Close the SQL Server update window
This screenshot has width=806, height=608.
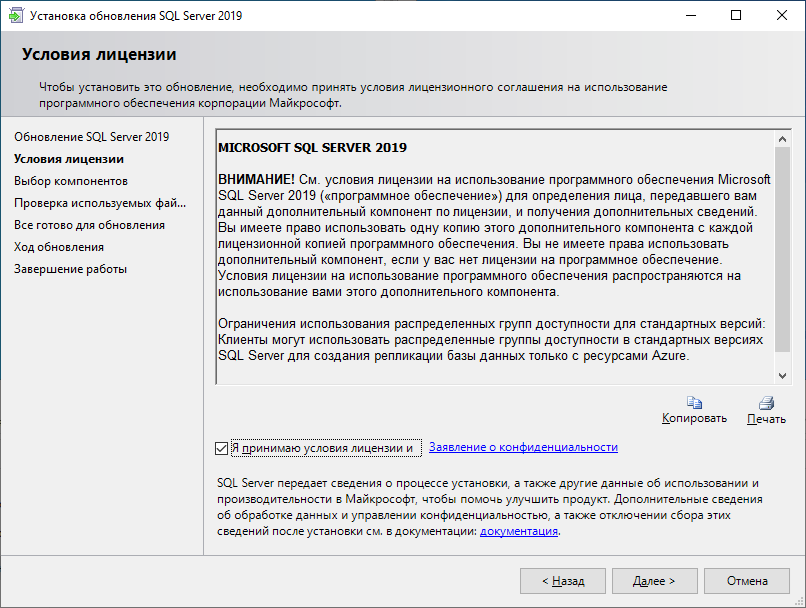782,15
